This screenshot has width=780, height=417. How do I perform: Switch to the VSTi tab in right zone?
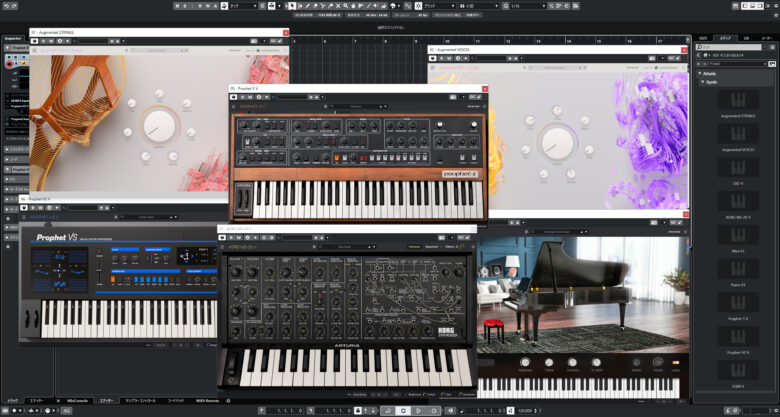(703, 38)
